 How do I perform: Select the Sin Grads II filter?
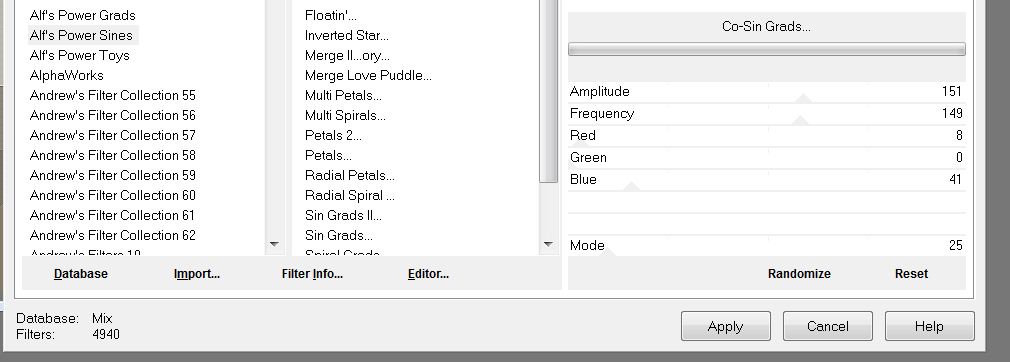click(343, 215)
